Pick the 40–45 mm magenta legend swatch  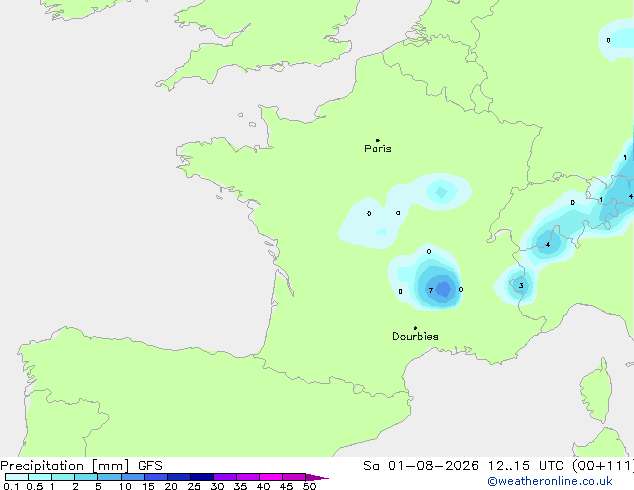271,477
